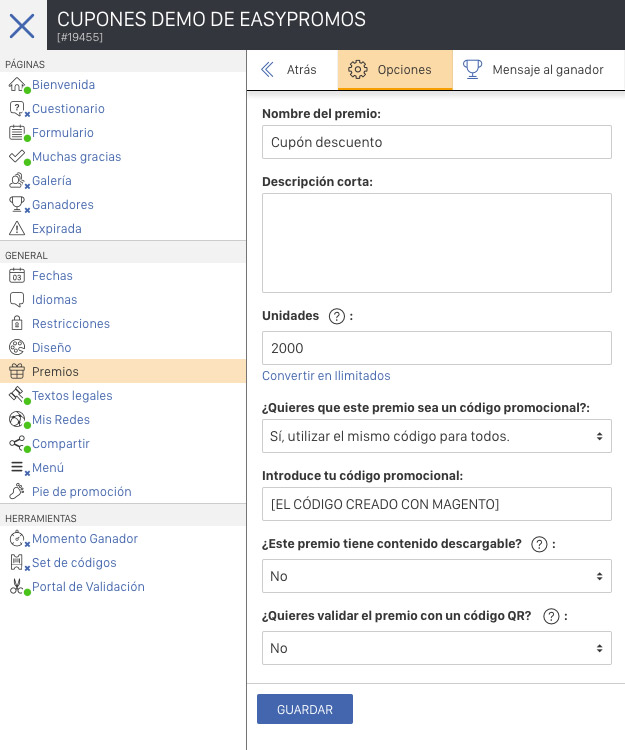Click the Momento Ganador stopwatch icon
The height and width of the screenshot is (750, 625).
pyautogui.click(x=17, y=539)
